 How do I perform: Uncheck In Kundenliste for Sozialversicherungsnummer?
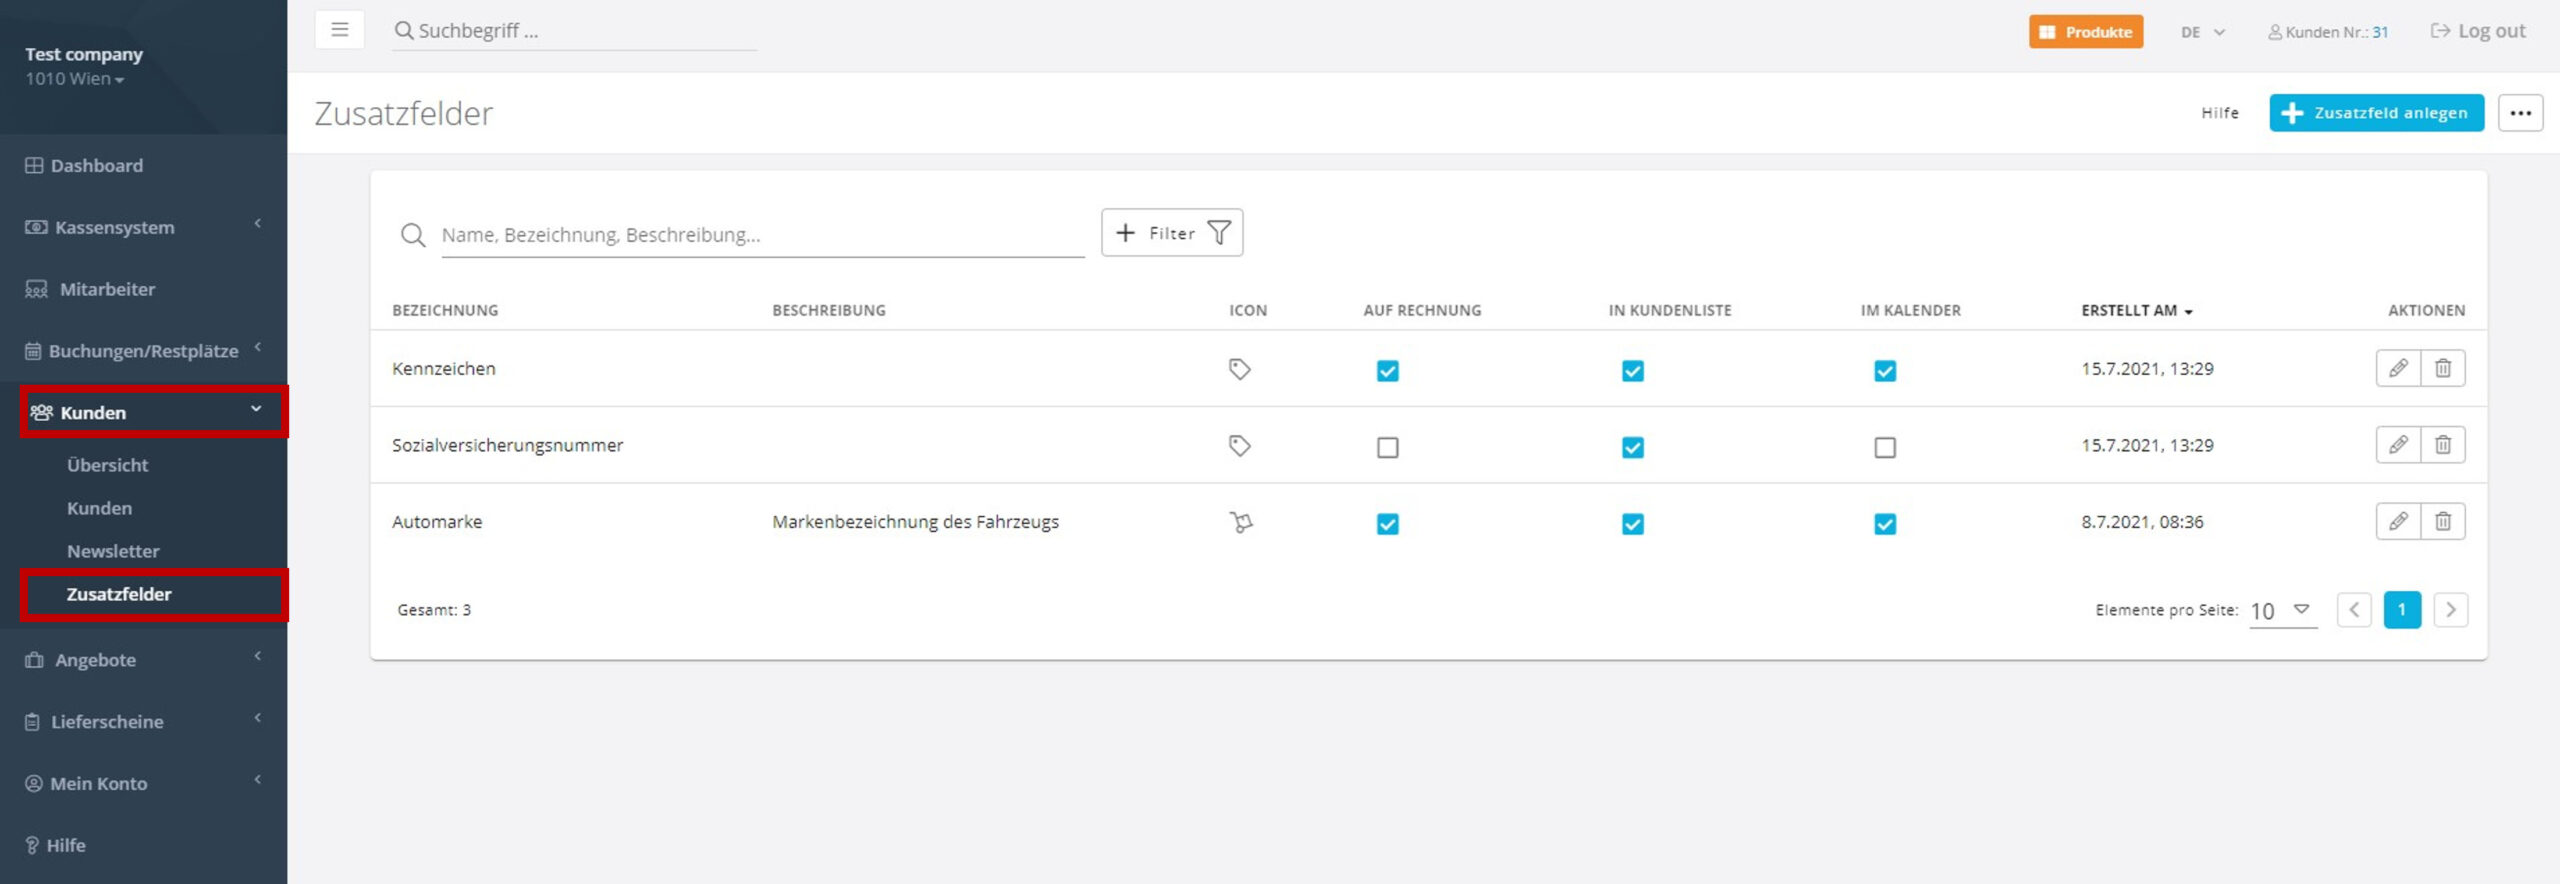coord(1632,447)
